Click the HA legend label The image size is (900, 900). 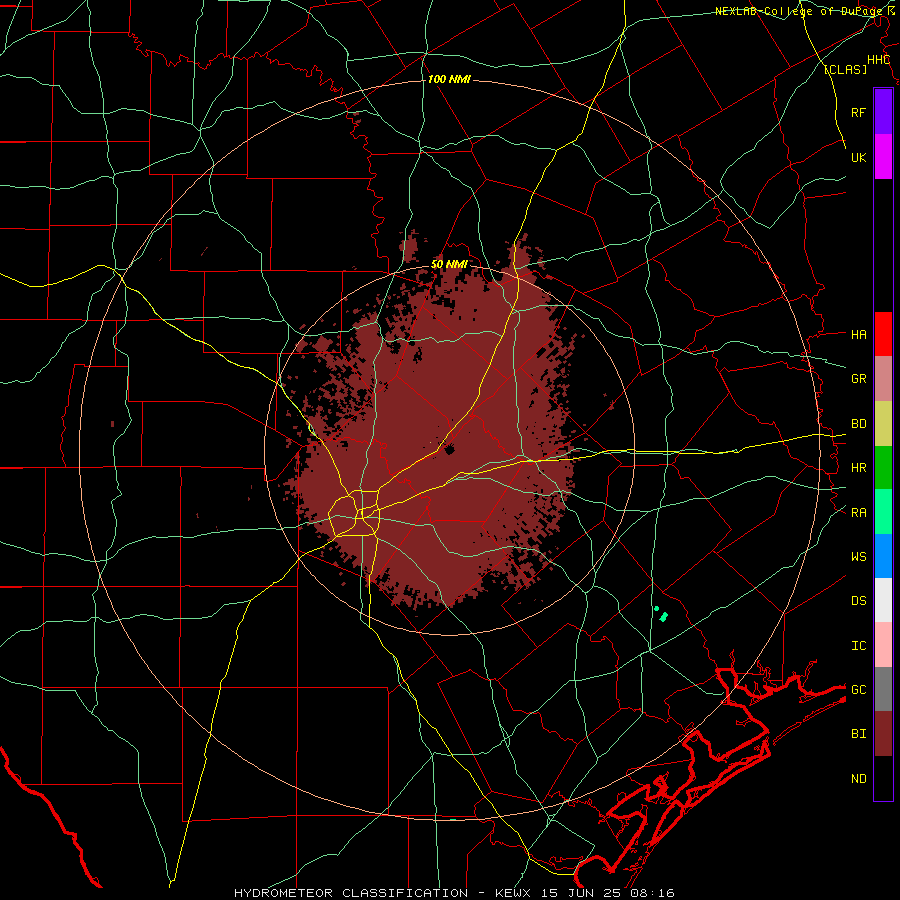[x=858, y=334]
